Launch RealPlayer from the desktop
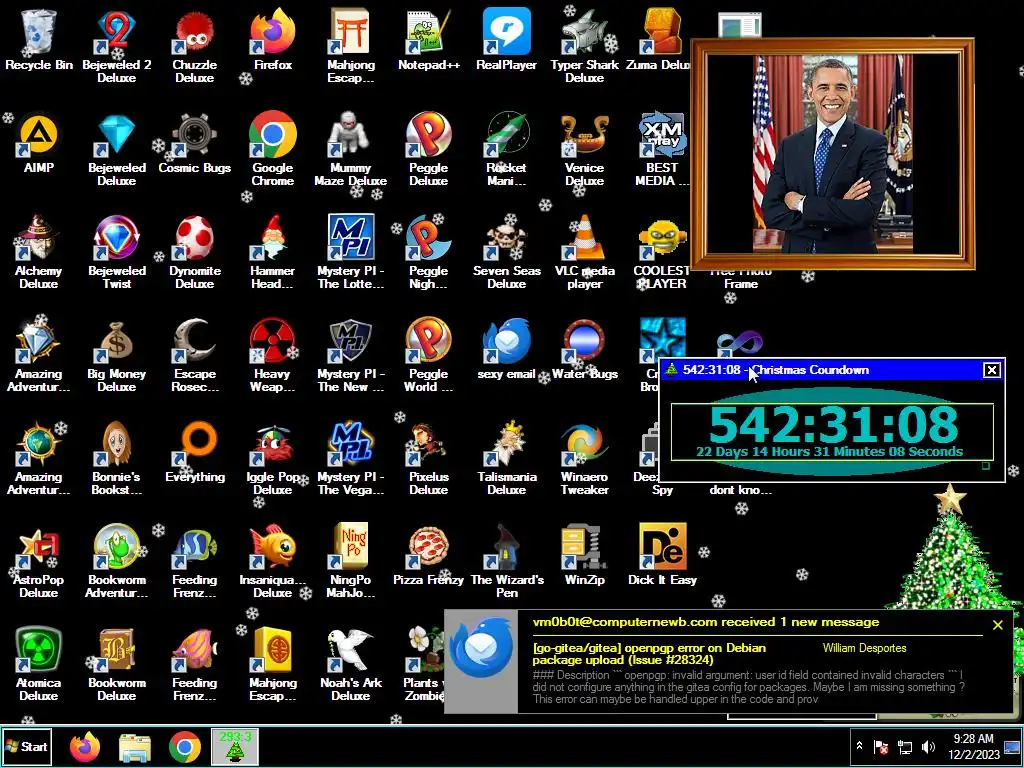 [506, 40]
